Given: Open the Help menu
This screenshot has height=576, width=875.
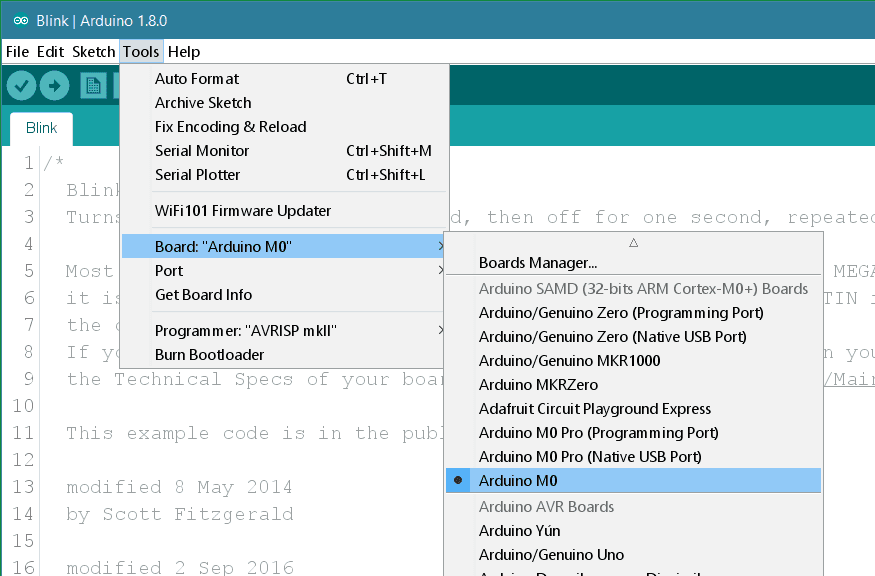Looking at the screenshot, I should point(184,51).
